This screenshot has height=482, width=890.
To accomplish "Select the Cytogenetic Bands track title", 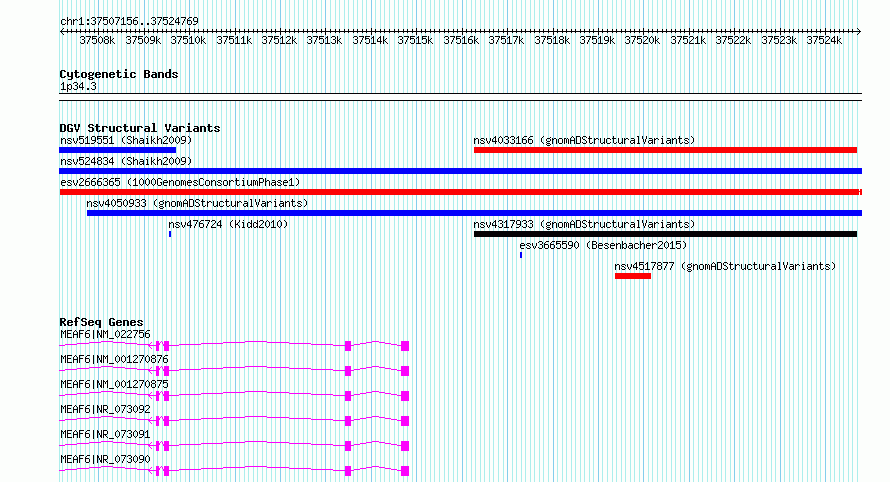I will coord(119,74).
